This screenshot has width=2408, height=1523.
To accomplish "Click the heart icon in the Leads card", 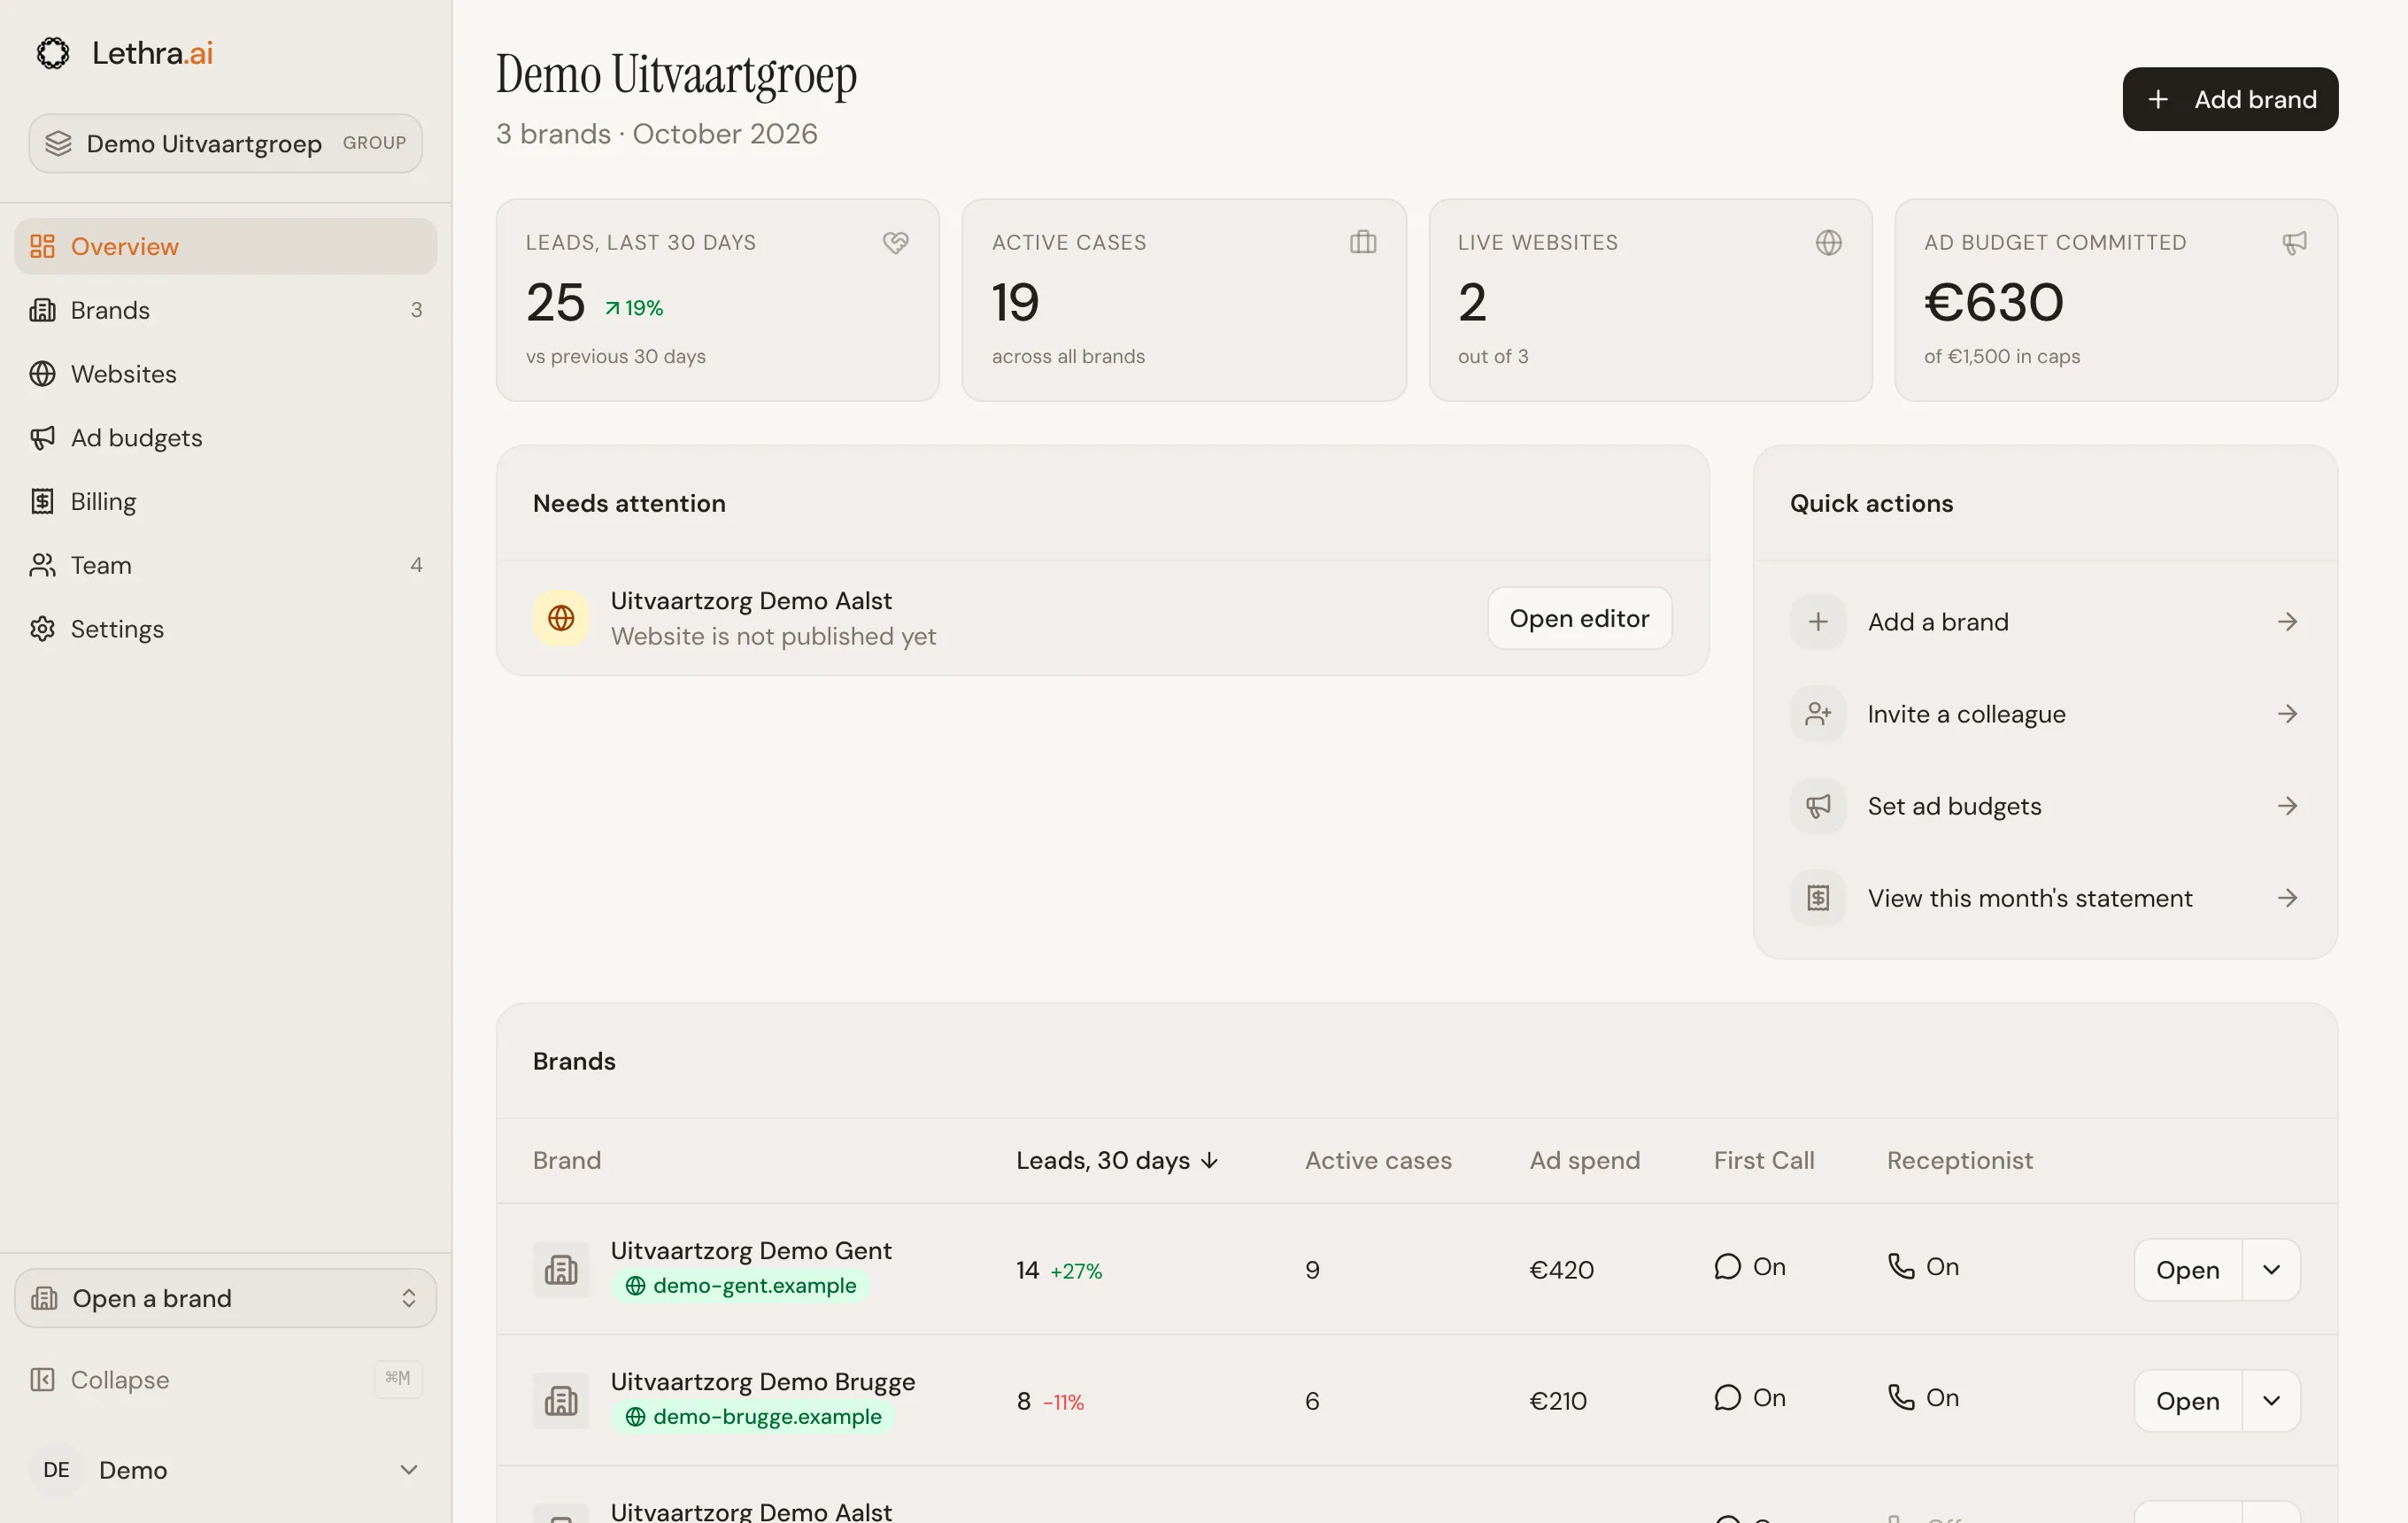I will 896,242.
